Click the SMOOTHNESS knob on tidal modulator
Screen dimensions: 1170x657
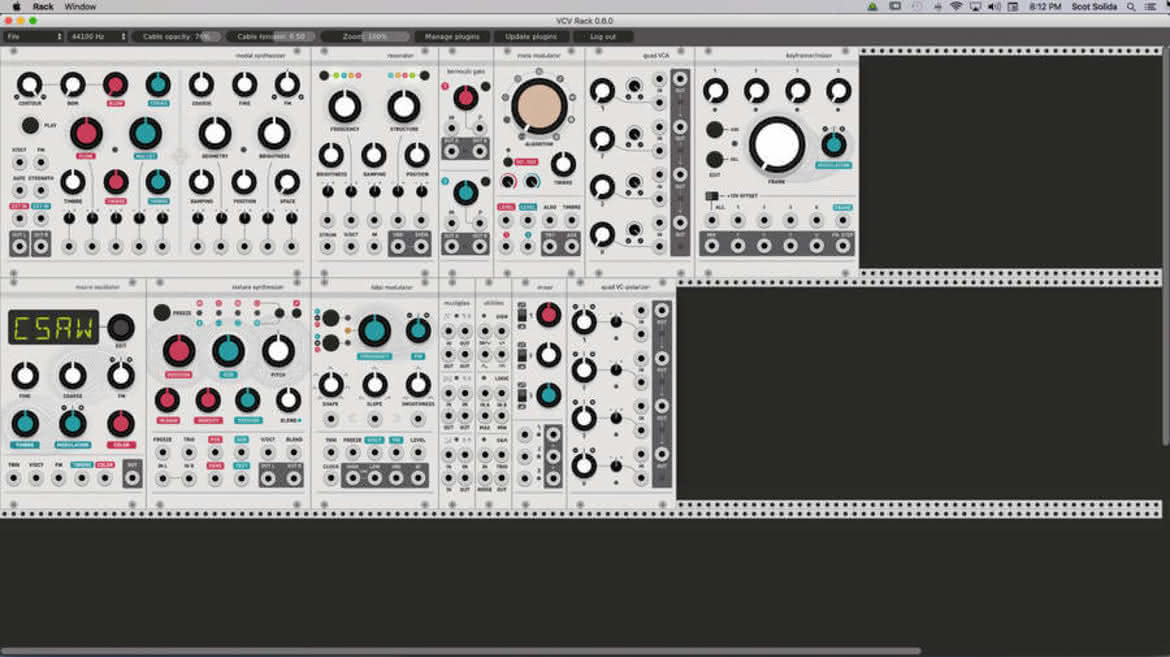point(418,384)
